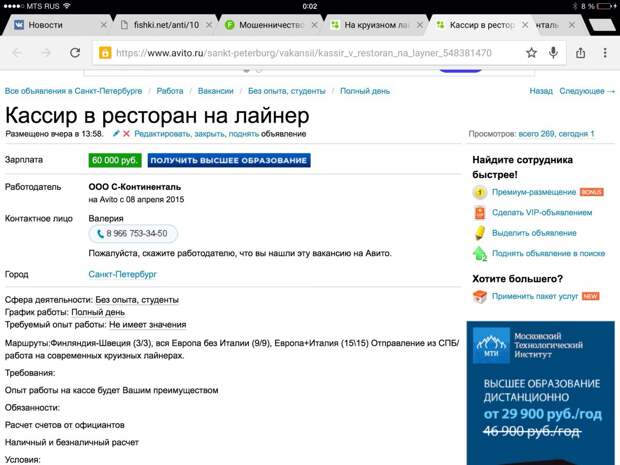
Task: Select the Кассир в ресторан tab
Action: click(482, 25)
